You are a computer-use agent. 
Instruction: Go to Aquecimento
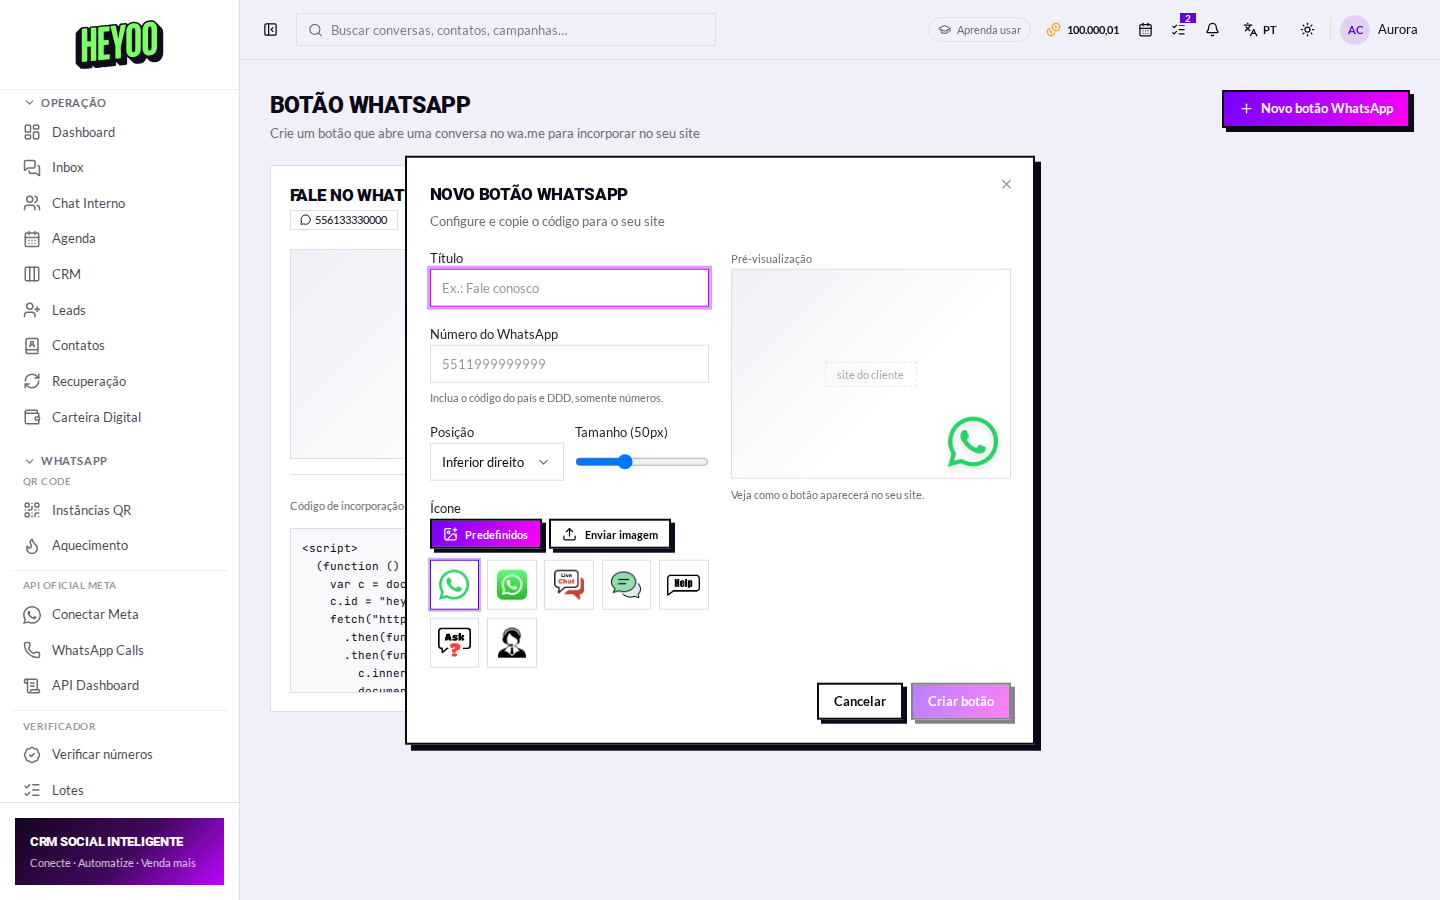pos(120,546)
